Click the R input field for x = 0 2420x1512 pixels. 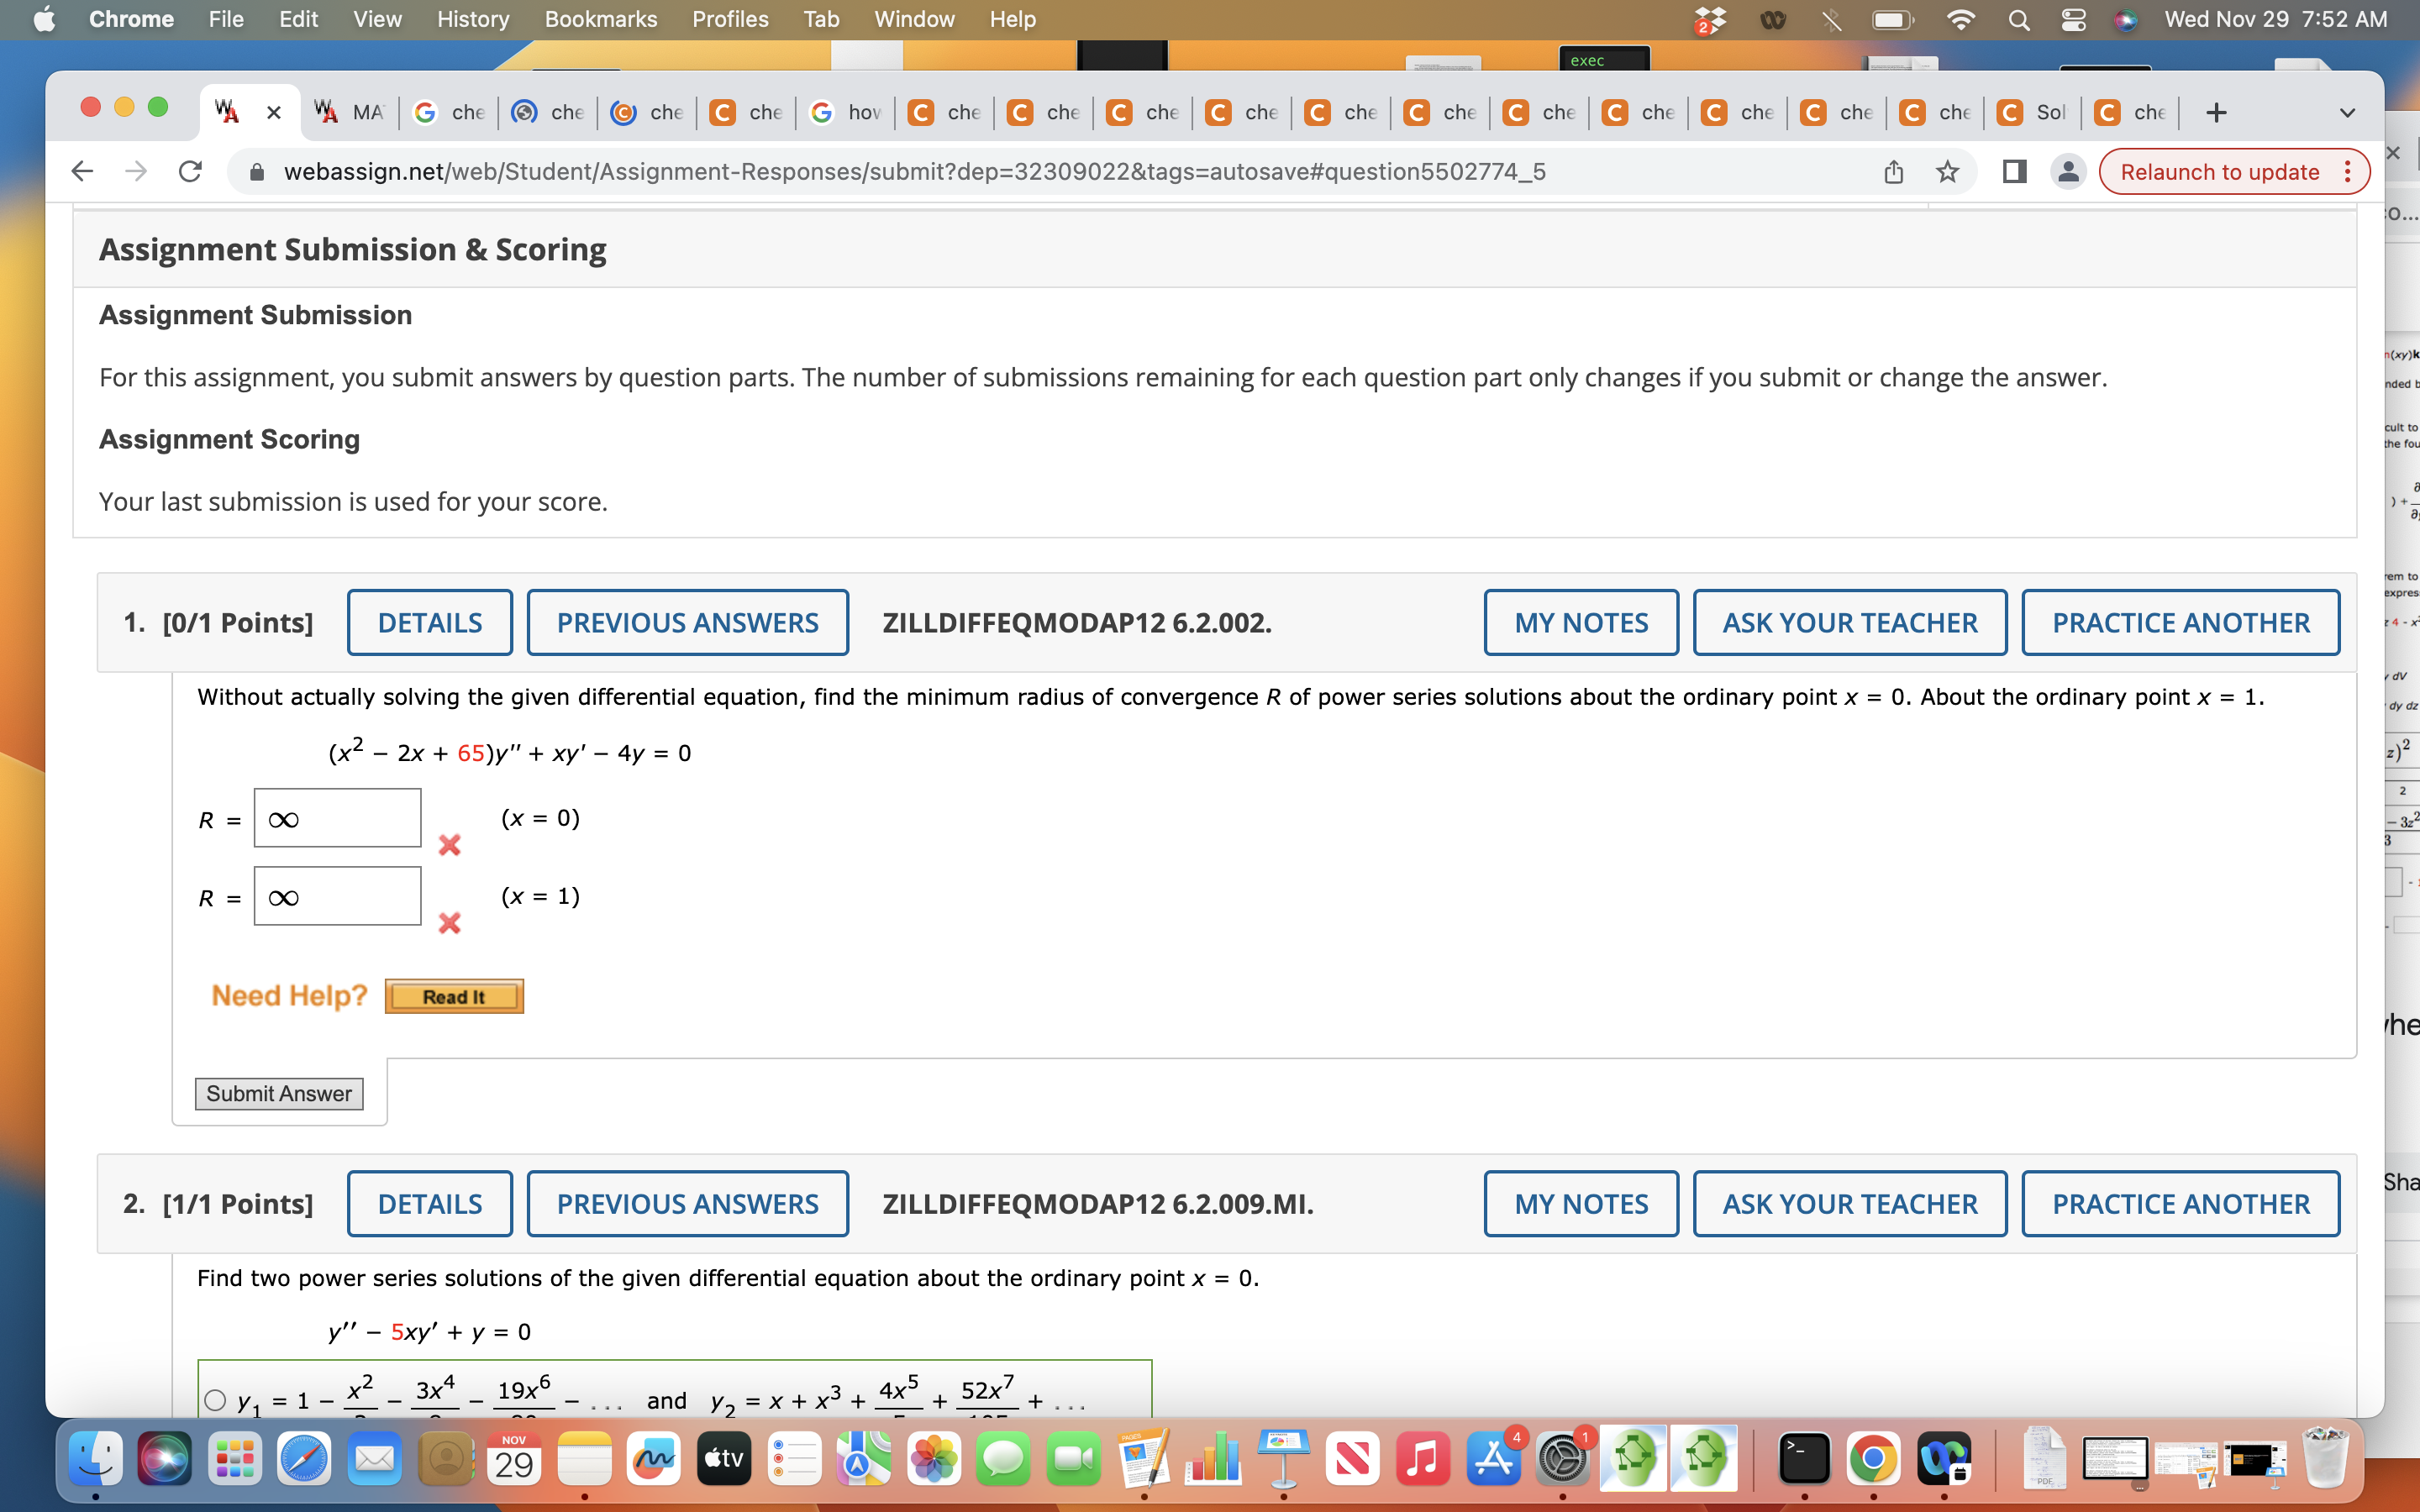(336, 817)
